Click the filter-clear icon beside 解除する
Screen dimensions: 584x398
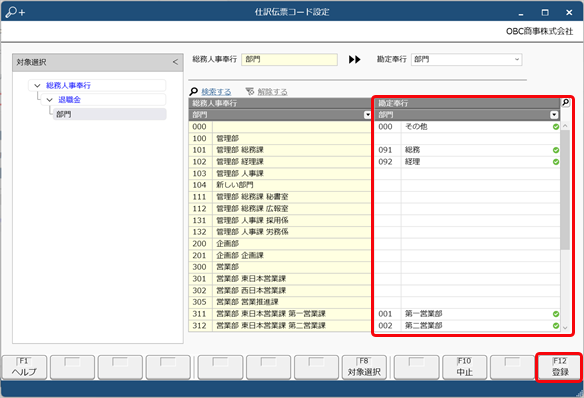[x=250, y=91]
